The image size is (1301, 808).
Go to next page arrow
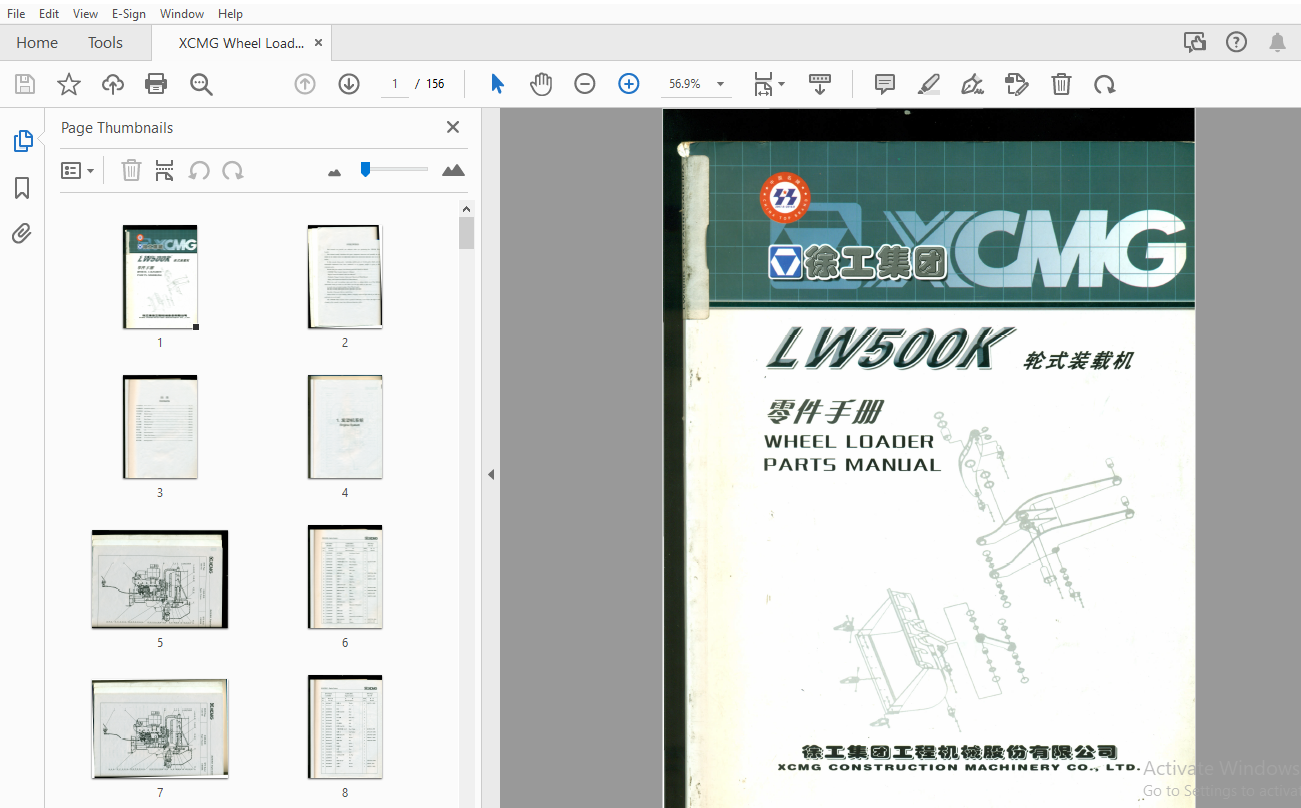pos(349,84)
